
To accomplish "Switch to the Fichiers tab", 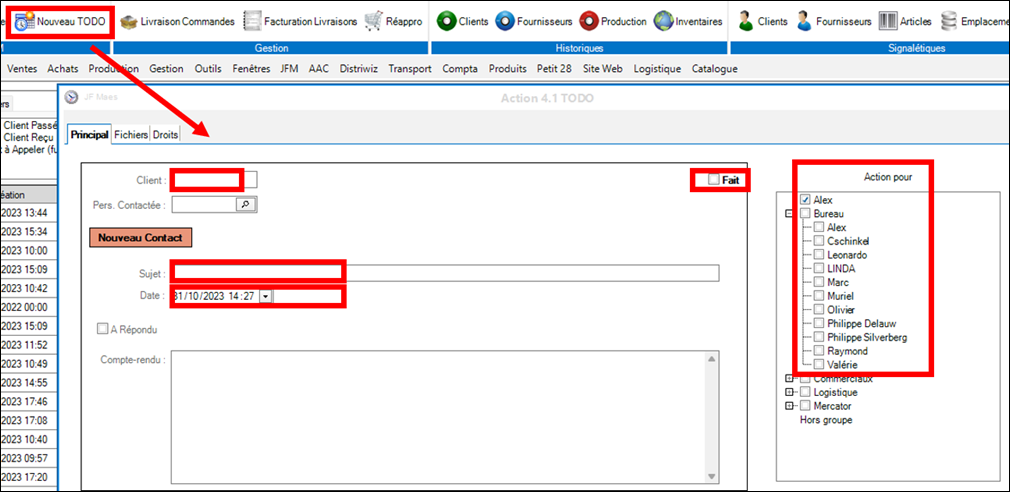I will [x=131, y=134].
